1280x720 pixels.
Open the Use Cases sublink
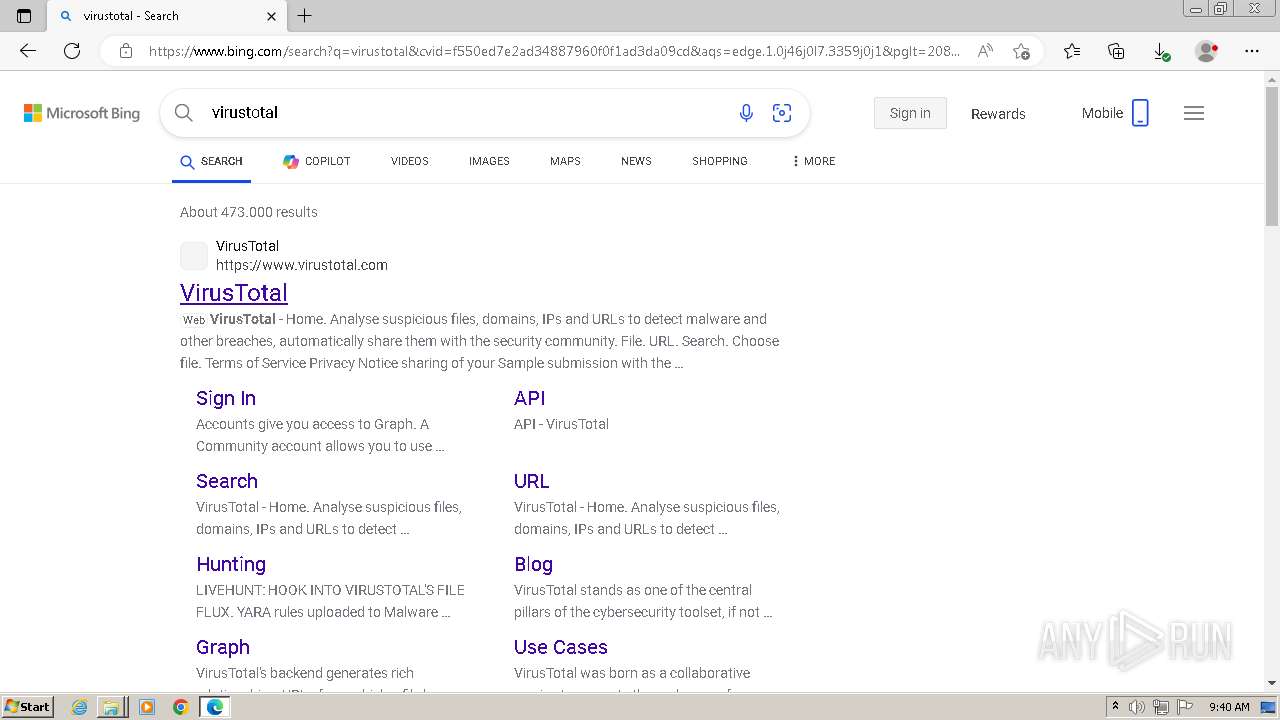[x=561, y=647]
